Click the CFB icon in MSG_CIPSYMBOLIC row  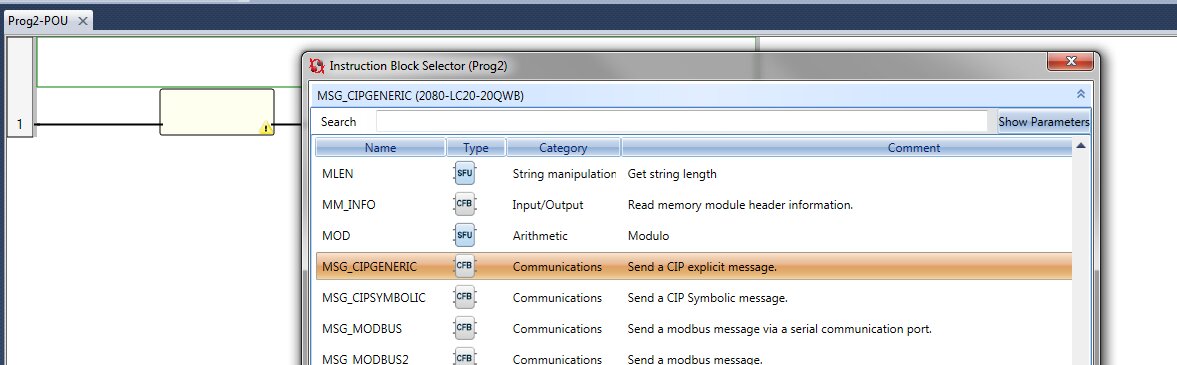[x=465, y=297]
